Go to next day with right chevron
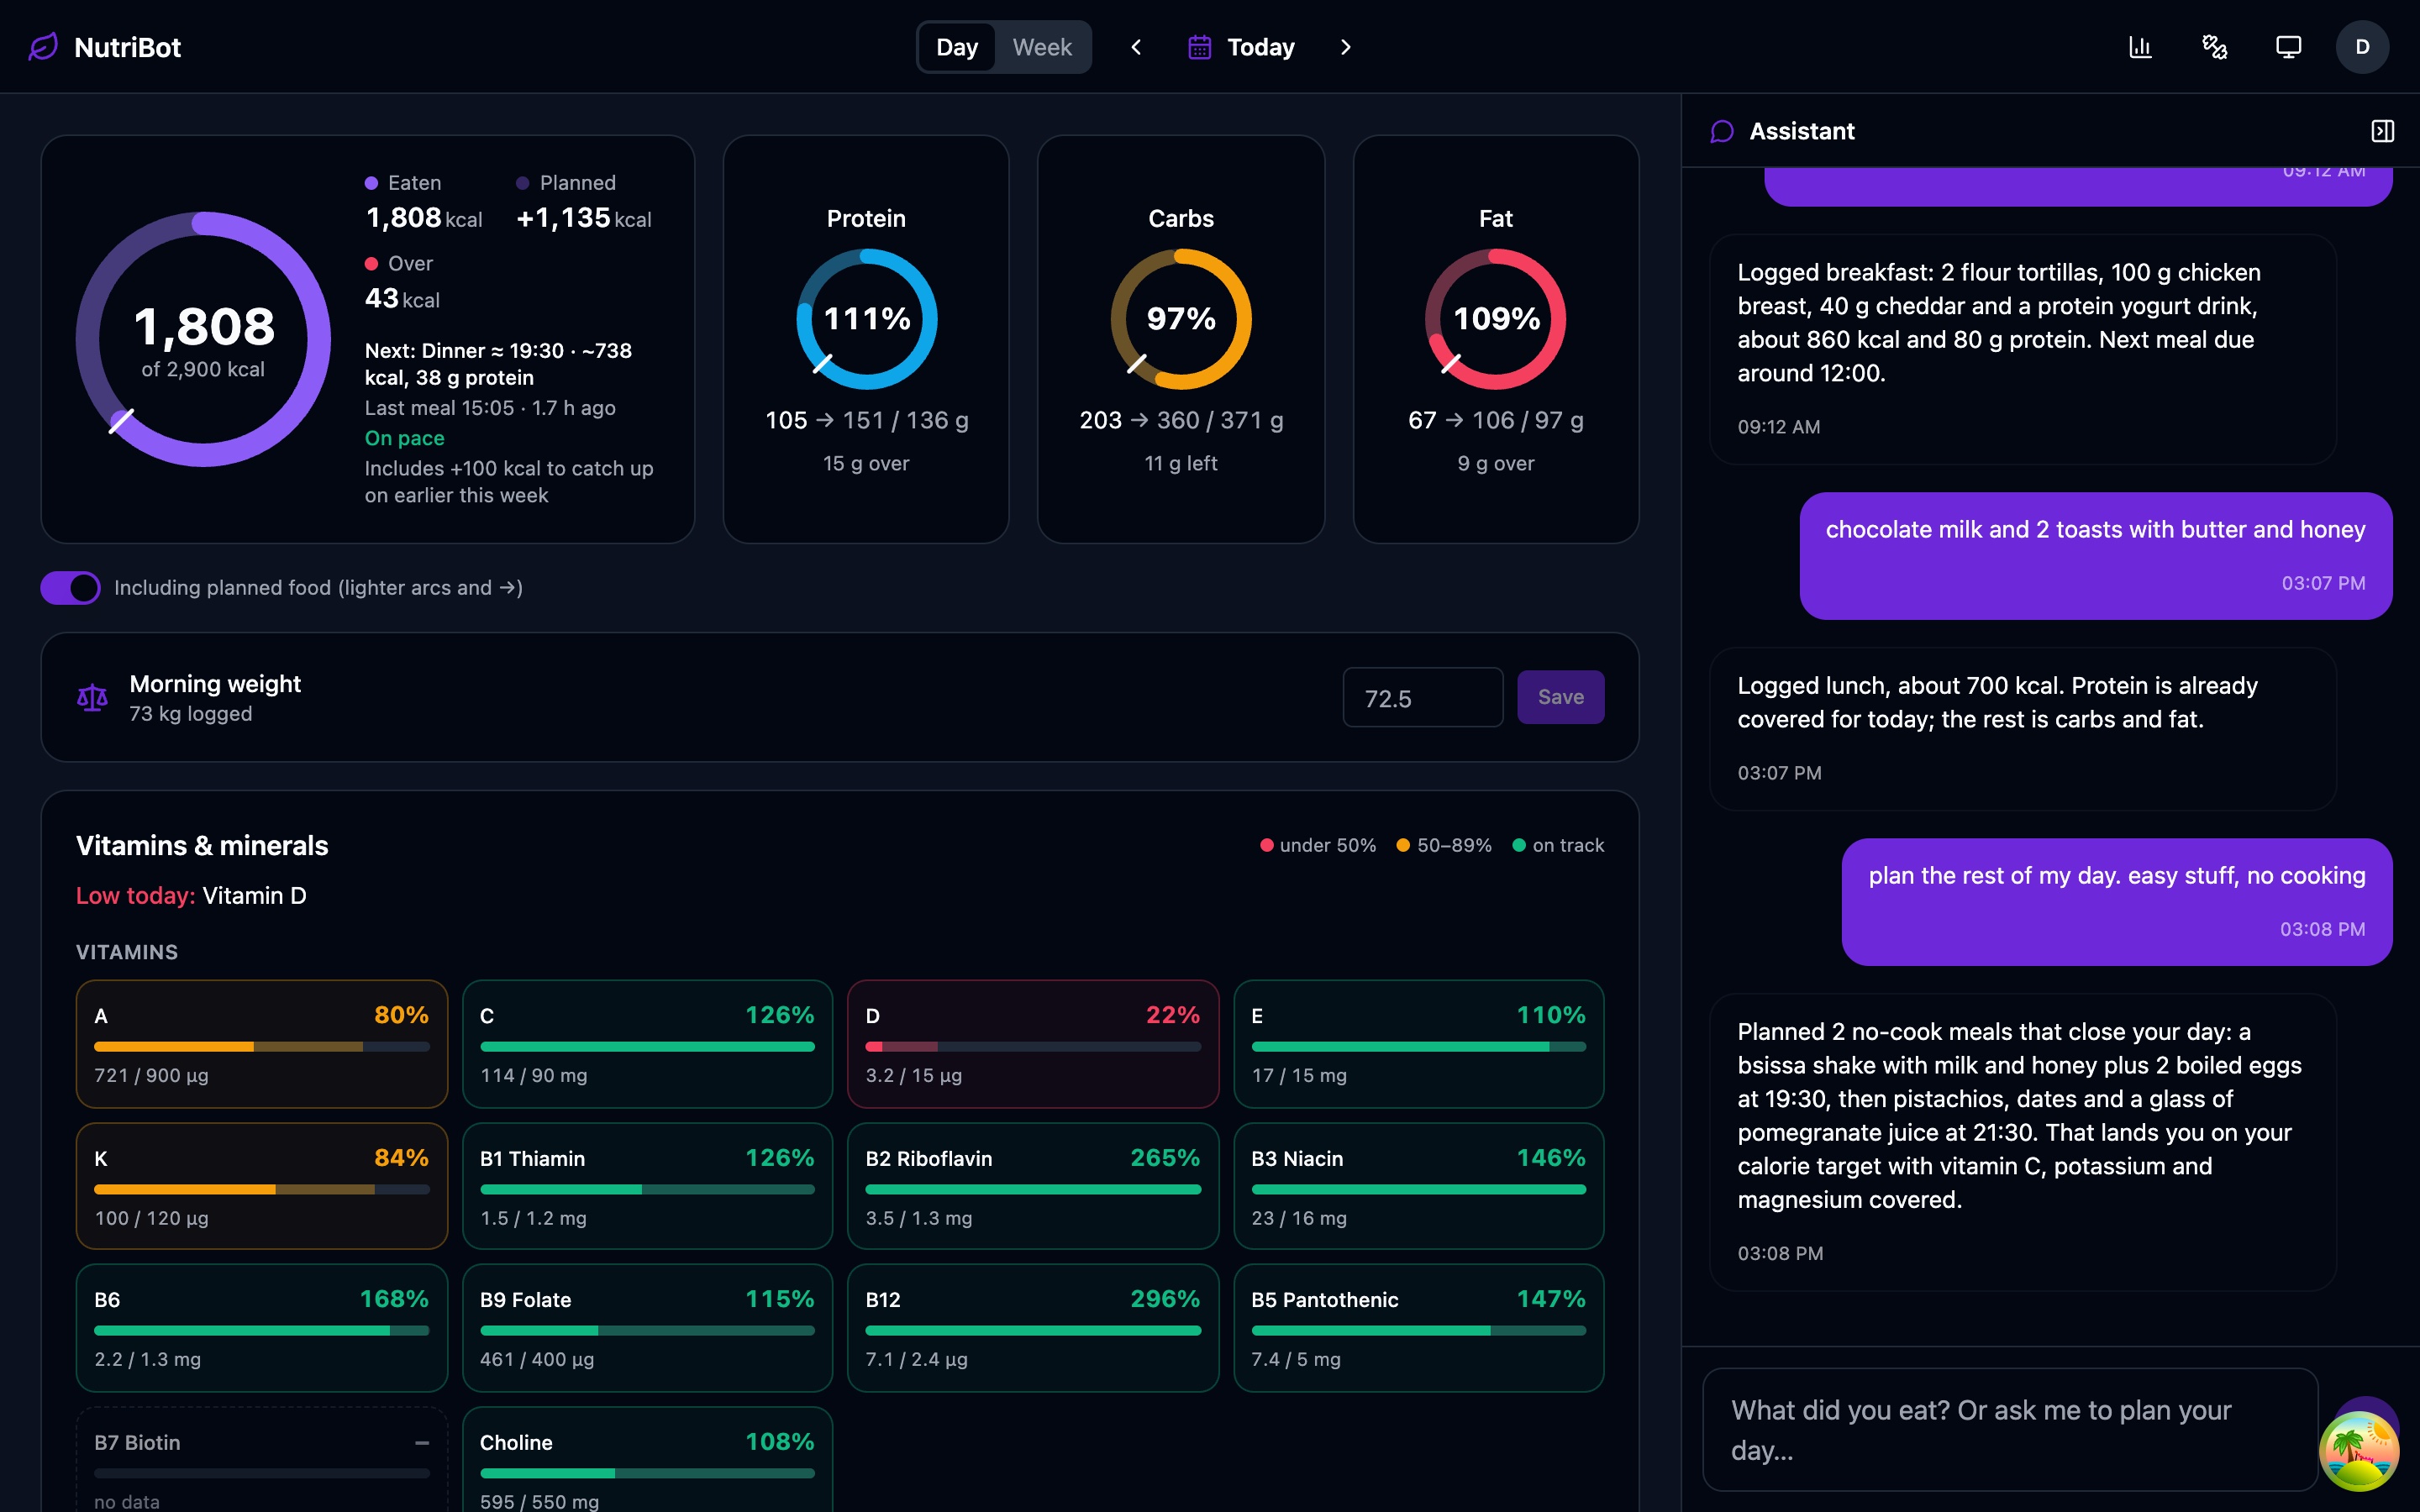This screenshot has width=2420, height=1512. tap(1345, 47)
